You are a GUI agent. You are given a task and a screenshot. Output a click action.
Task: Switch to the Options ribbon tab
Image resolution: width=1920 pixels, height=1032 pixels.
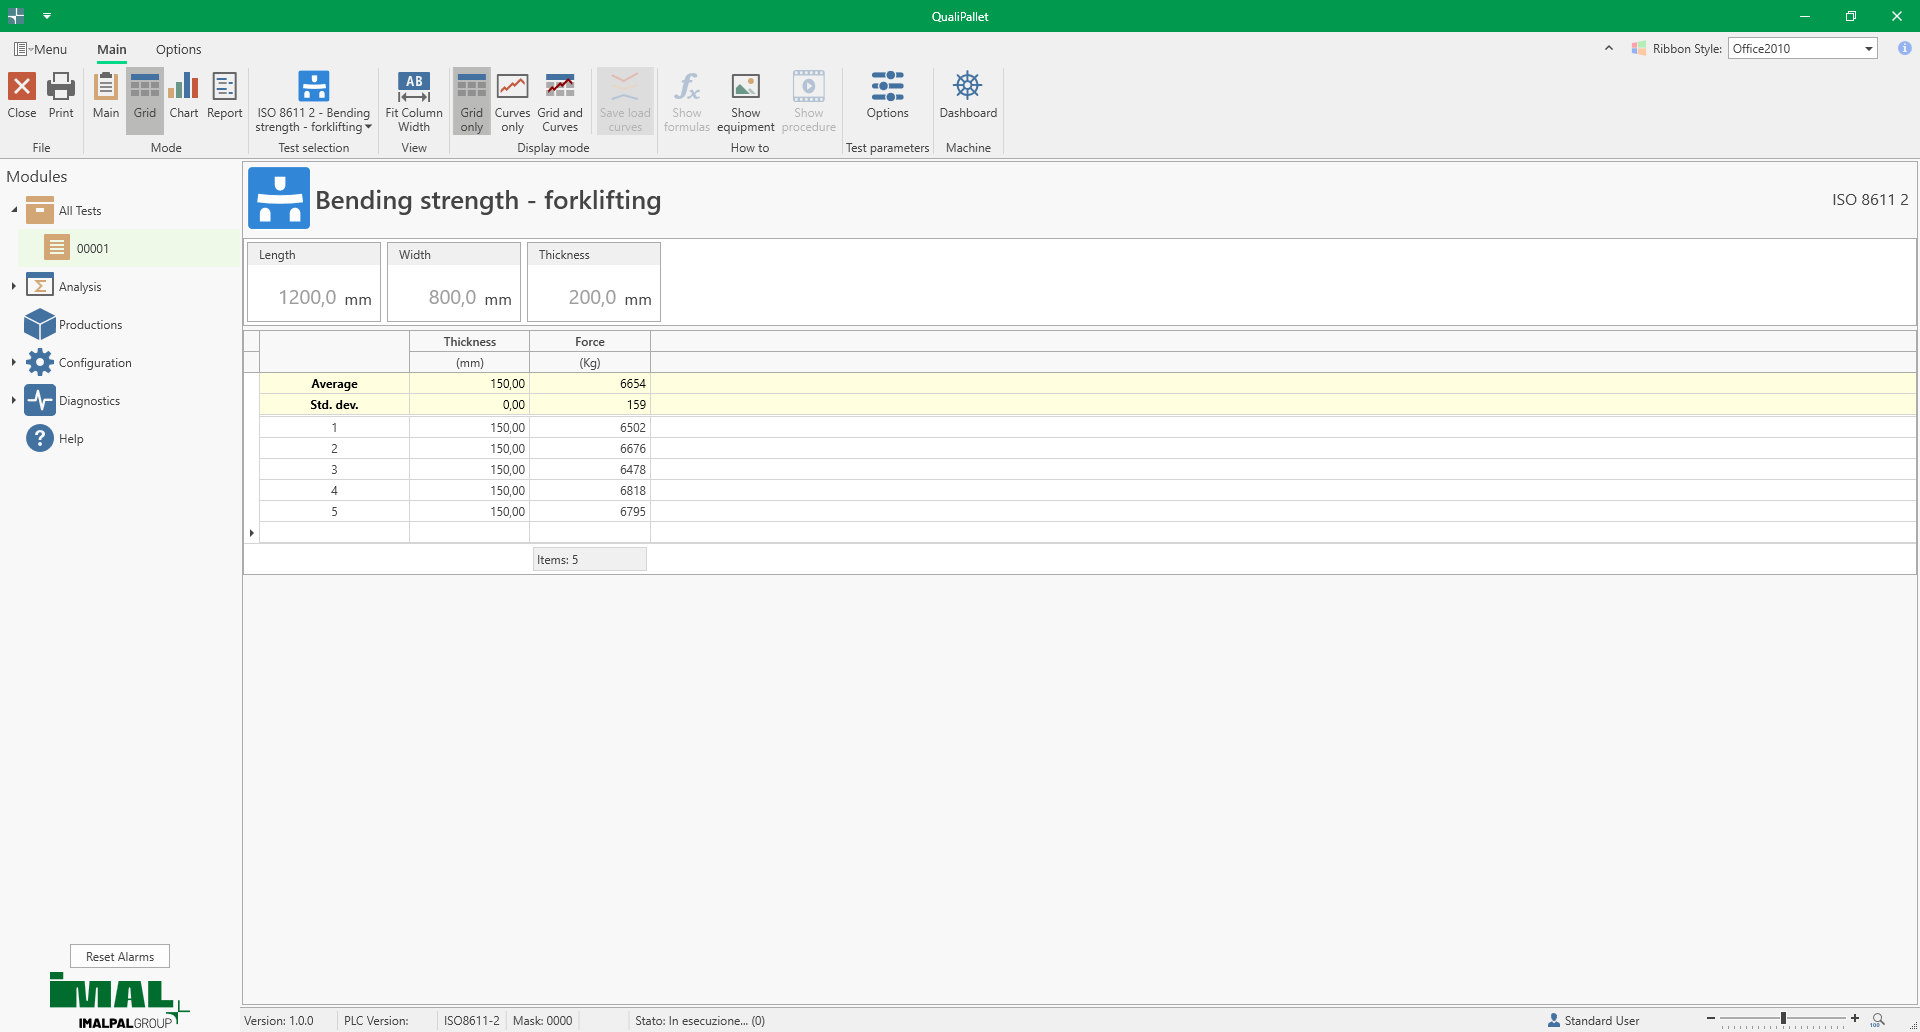click(x=178, y=50)
